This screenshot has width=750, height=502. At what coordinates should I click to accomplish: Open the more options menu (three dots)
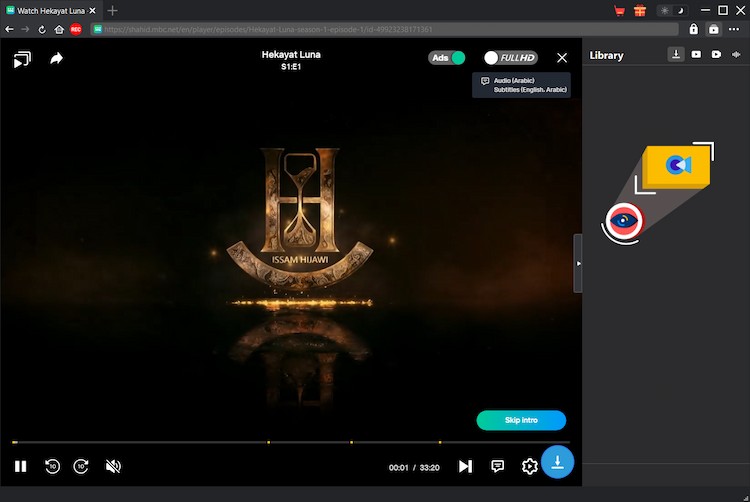point(734,29)
